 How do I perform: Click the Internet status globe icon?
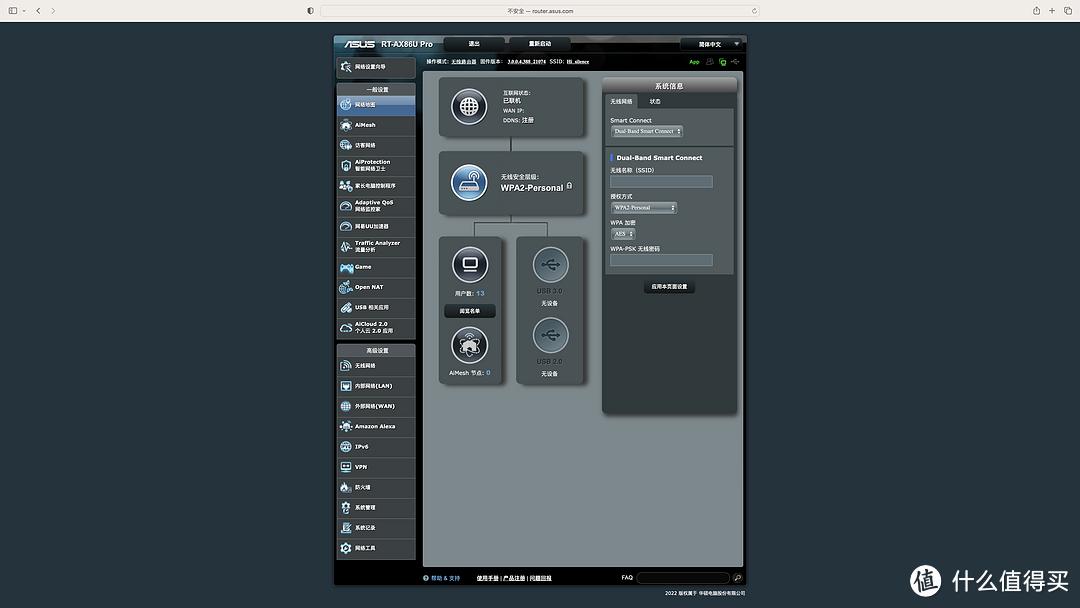[x=469, y=106]
